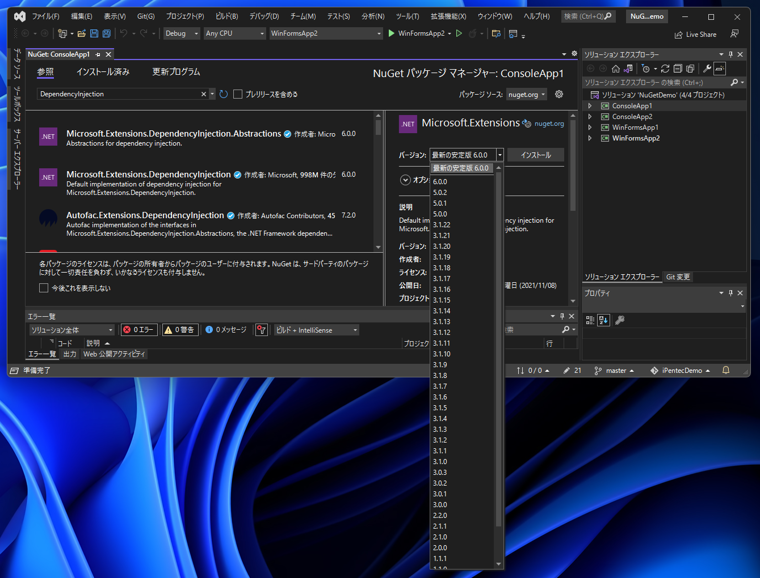Click the Properties wrench icon in Solution Explorer

click(707, 68)
